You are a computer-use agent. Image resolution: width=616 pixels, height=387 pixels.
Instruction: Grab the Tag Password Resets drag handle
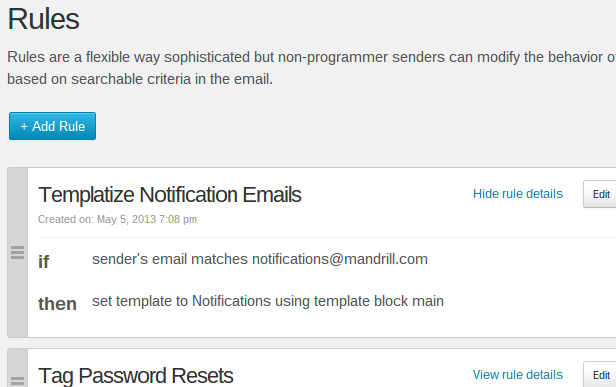pyautogui.click(x=17, y=381)
